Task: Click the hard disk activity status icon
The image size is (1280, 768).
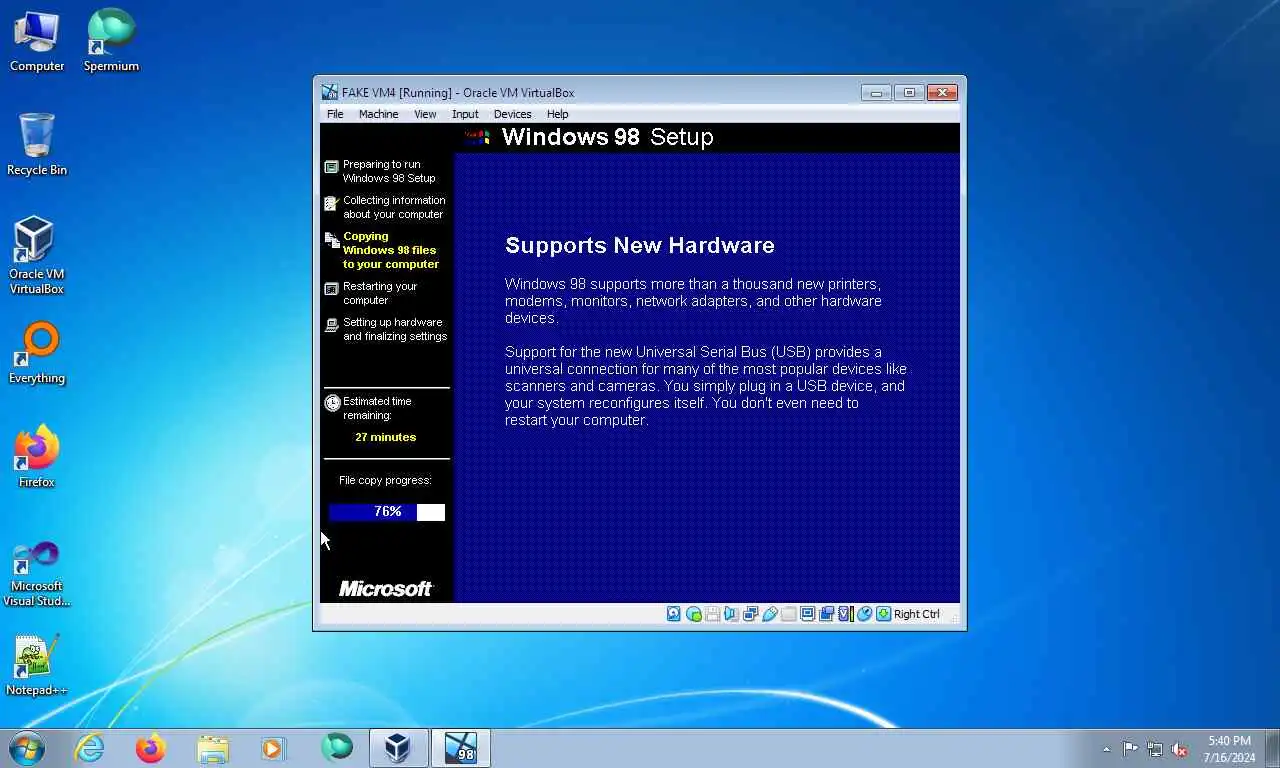Action: tap(673, 614)
